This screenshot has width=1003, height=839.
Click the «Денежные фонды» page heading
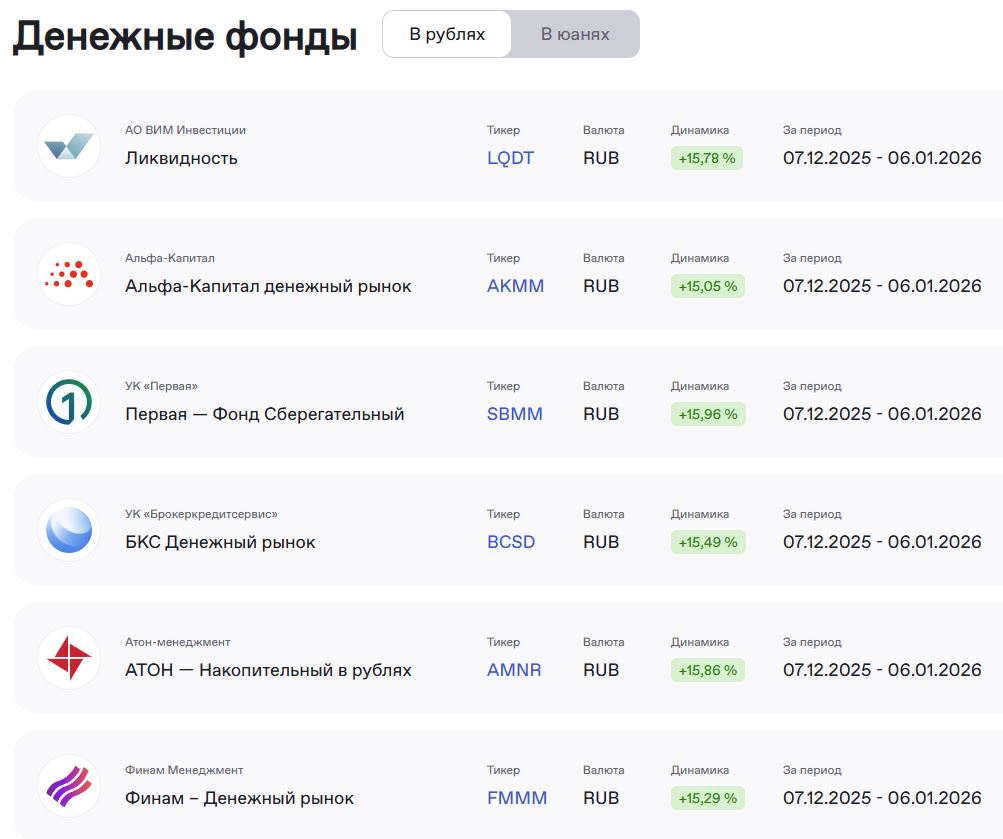point(185,36)
